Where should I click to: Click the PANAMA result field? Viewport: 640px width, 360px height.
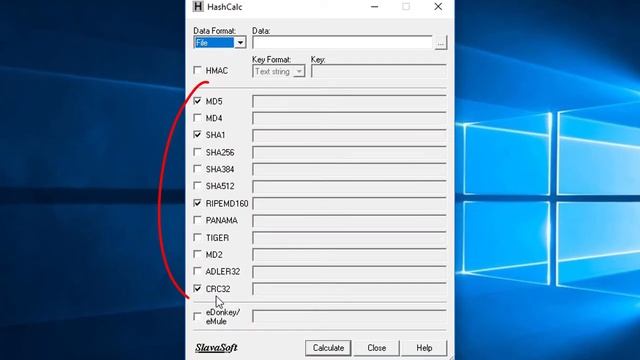pos(349,220)
